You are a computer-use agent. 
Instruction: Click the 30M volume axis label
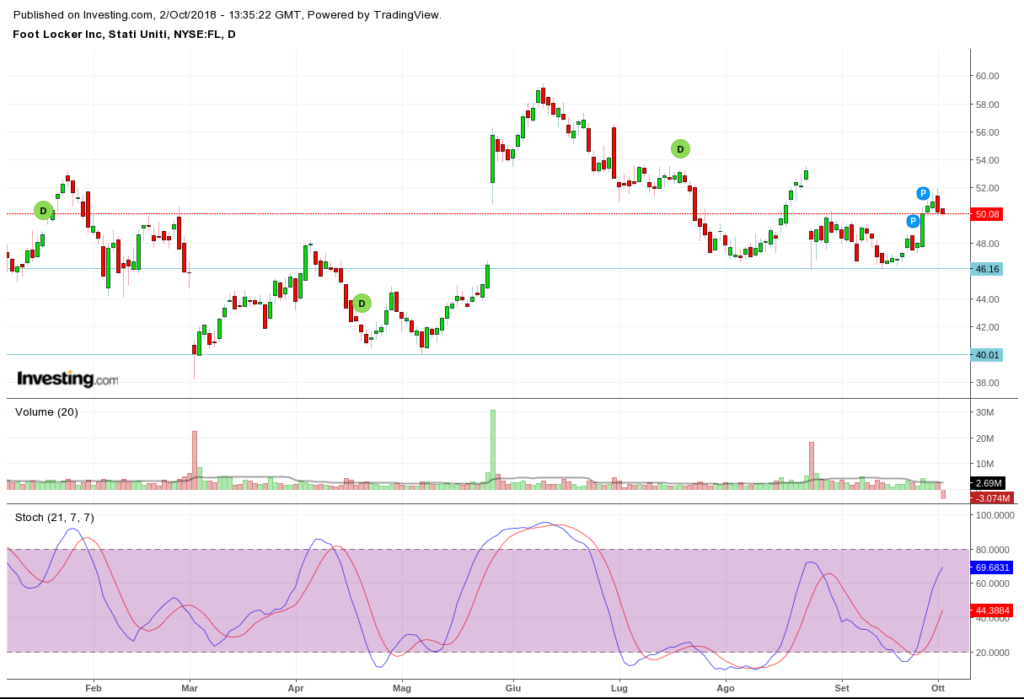(x=985, y=412)
